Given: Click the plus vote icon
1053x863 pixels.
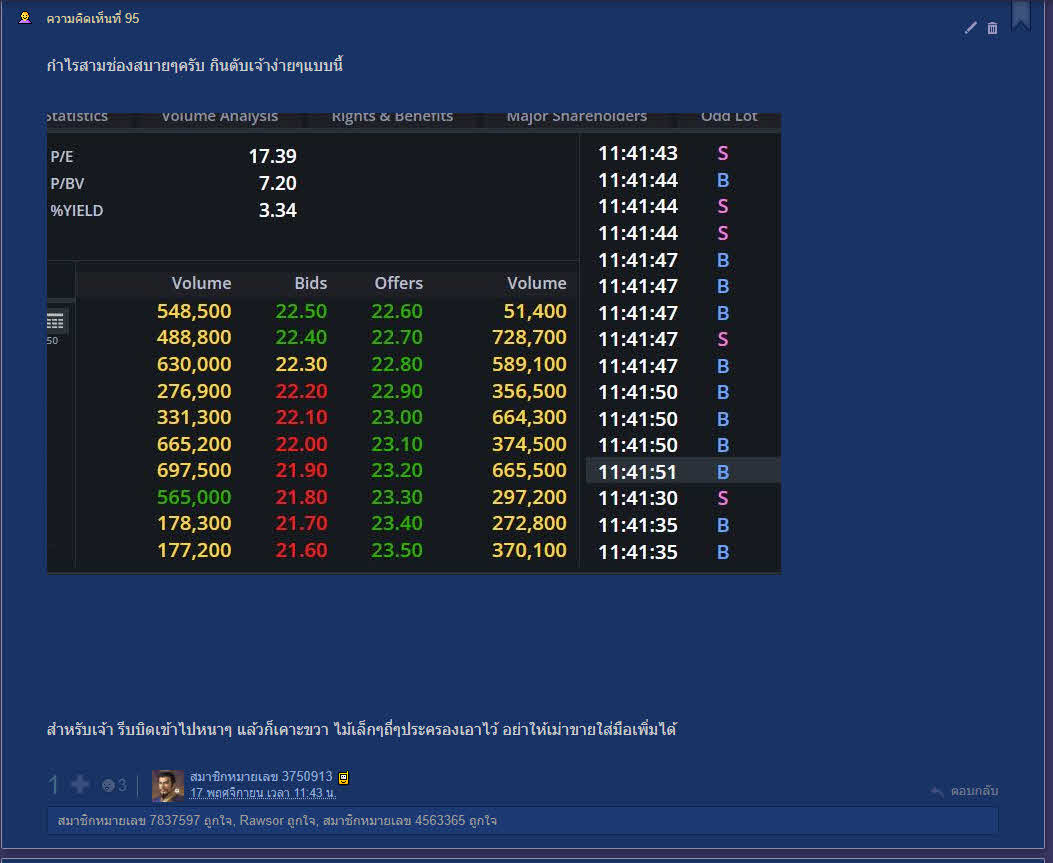Looking at the screenshot, I should pyautogui.click(x=79, y=784).
